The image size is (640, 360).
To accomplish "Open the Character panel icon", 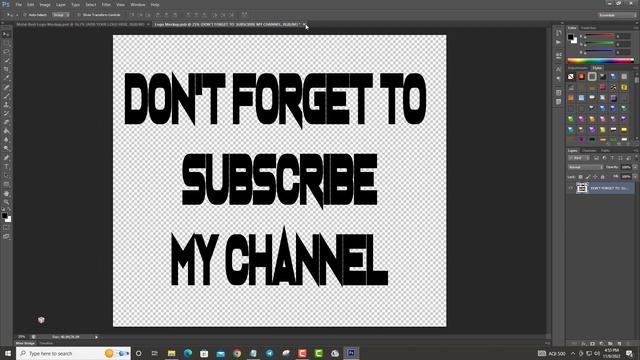I will point(558,69).
